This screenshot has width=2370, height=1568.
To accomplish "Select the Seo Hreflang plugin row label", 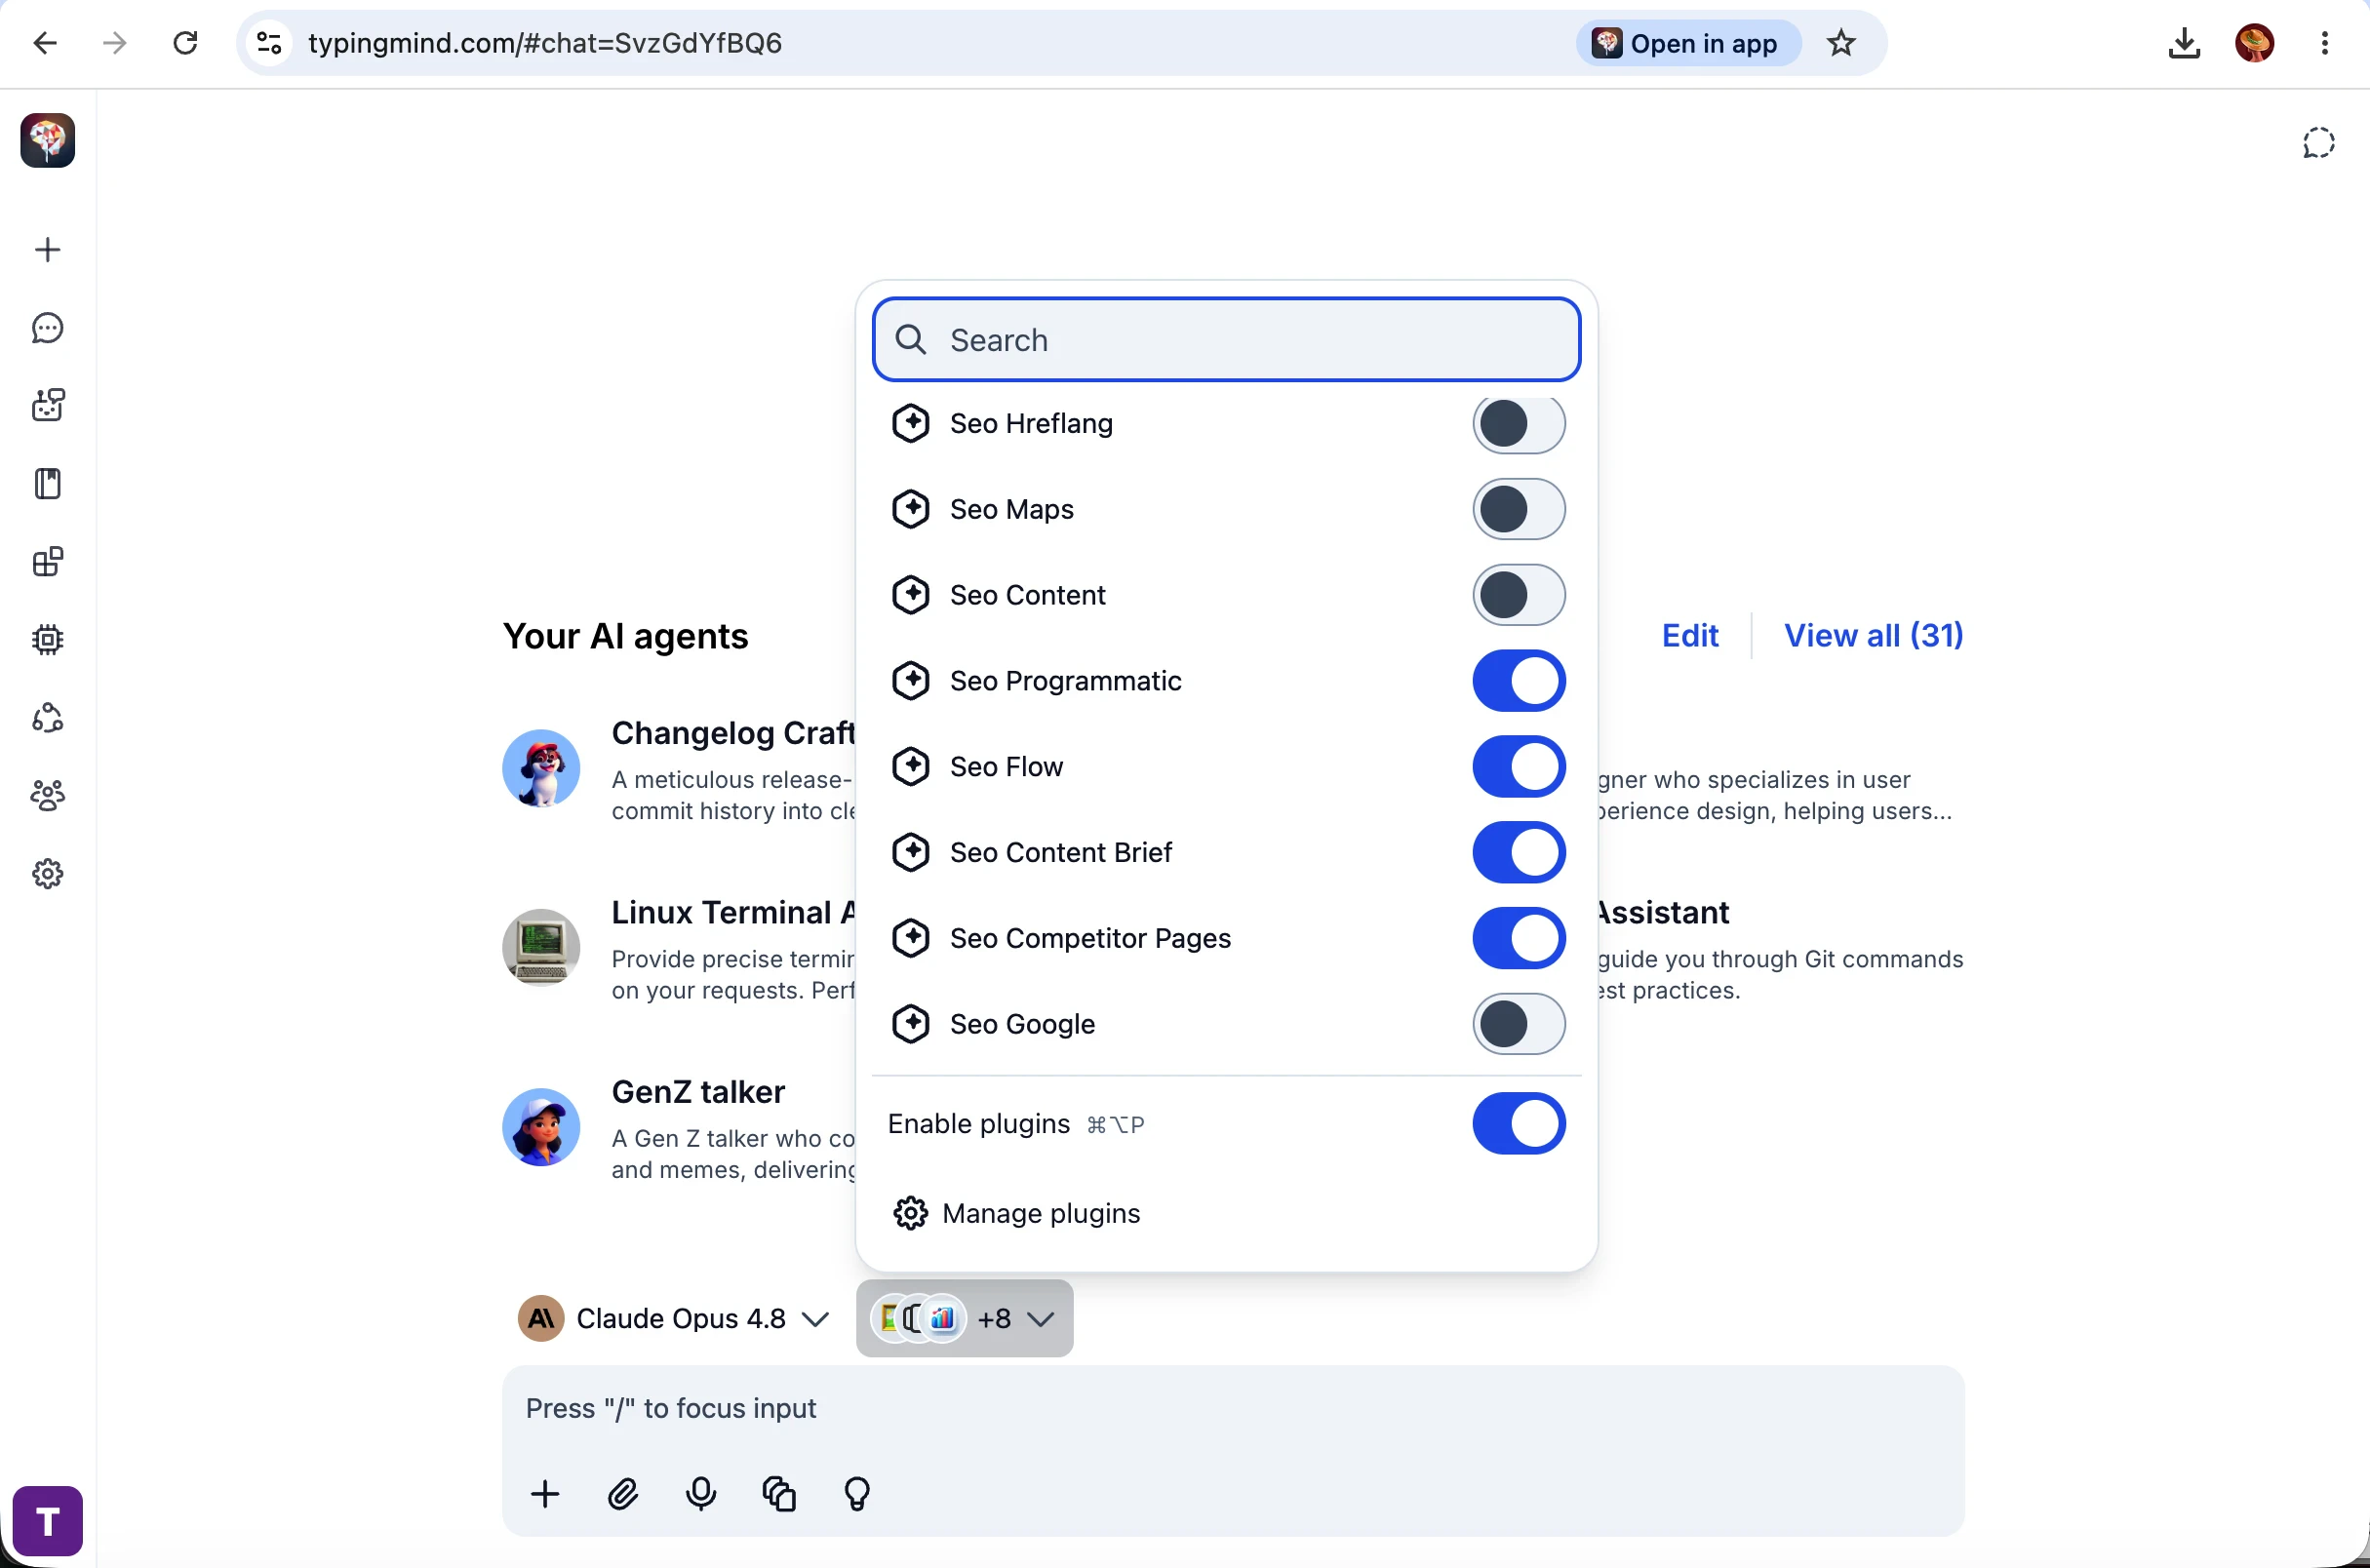I will coord(1031,424).
